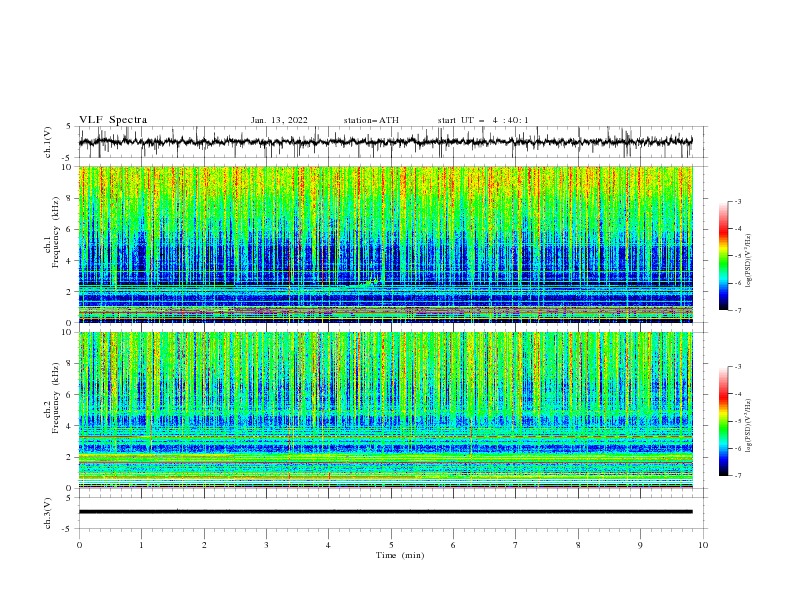This screenshot has width=792, height=612.
Task: Click the 'VLF Spectra' title text
Action: click(x=113, y=120)
